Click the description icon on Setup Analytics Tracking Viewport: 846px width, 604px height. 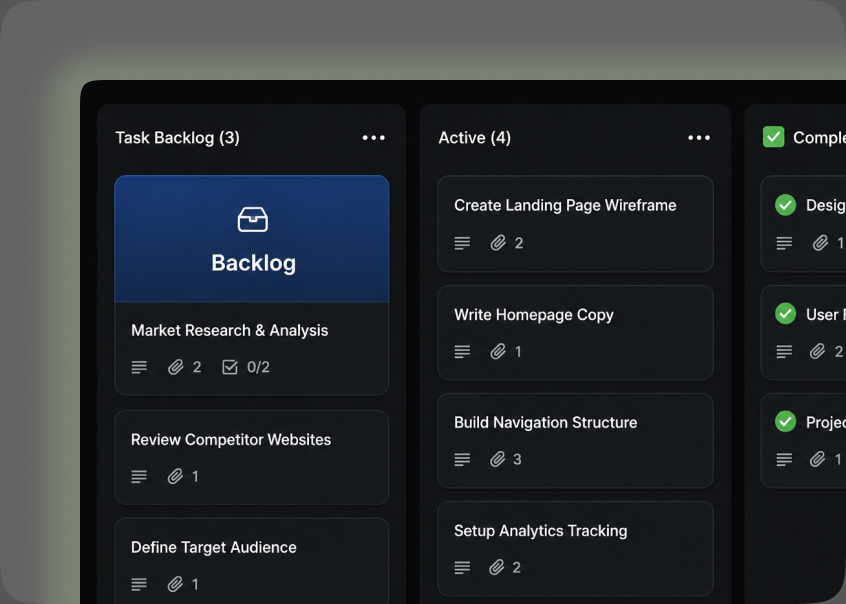(x=462, y=567)
